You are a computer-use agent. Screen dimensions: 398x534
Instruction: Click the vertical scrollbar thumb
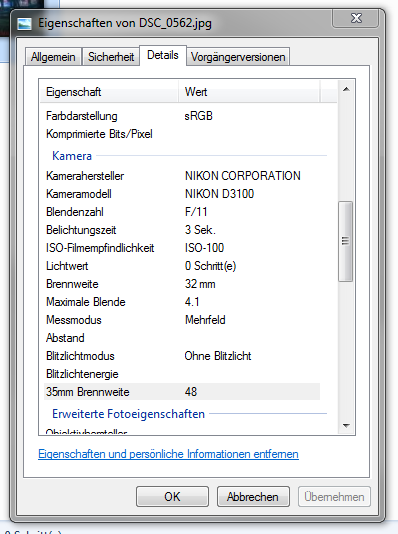346,241
